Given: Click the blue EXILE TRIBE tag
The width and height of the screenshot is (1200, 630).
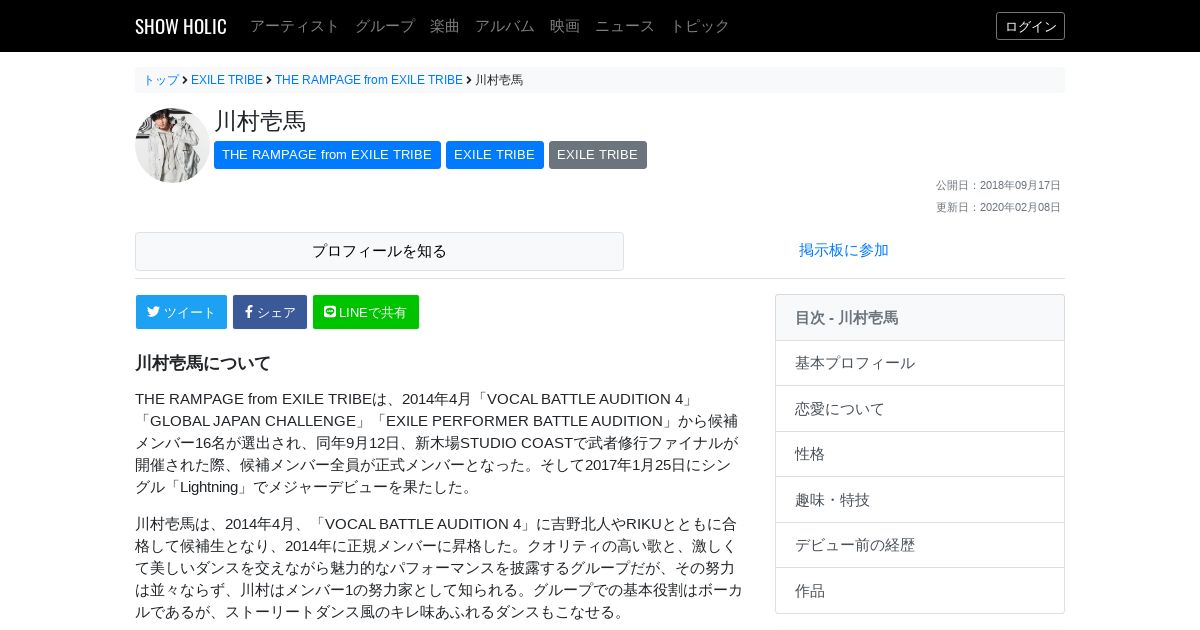Looking at the screenshot, I should (495, 155).
